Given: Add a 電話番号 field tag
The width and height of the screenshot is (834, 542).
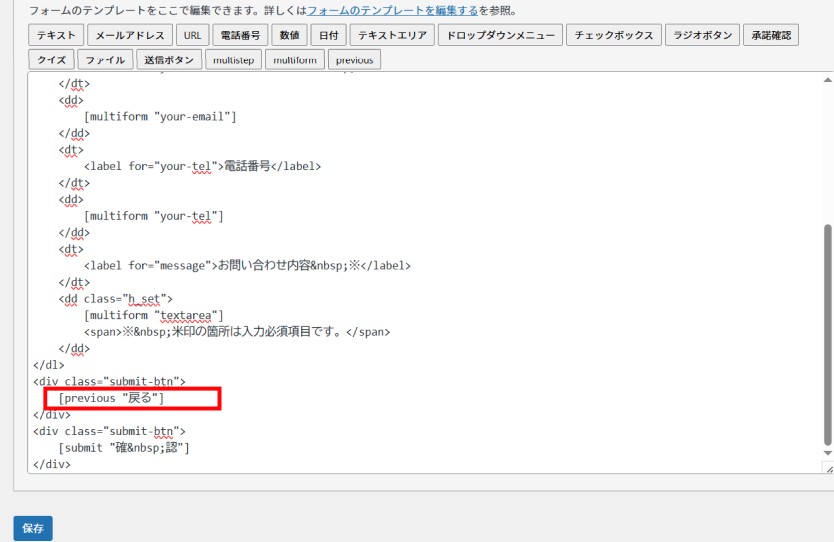Looking at the screenshot, I should [x=239, y=35].
